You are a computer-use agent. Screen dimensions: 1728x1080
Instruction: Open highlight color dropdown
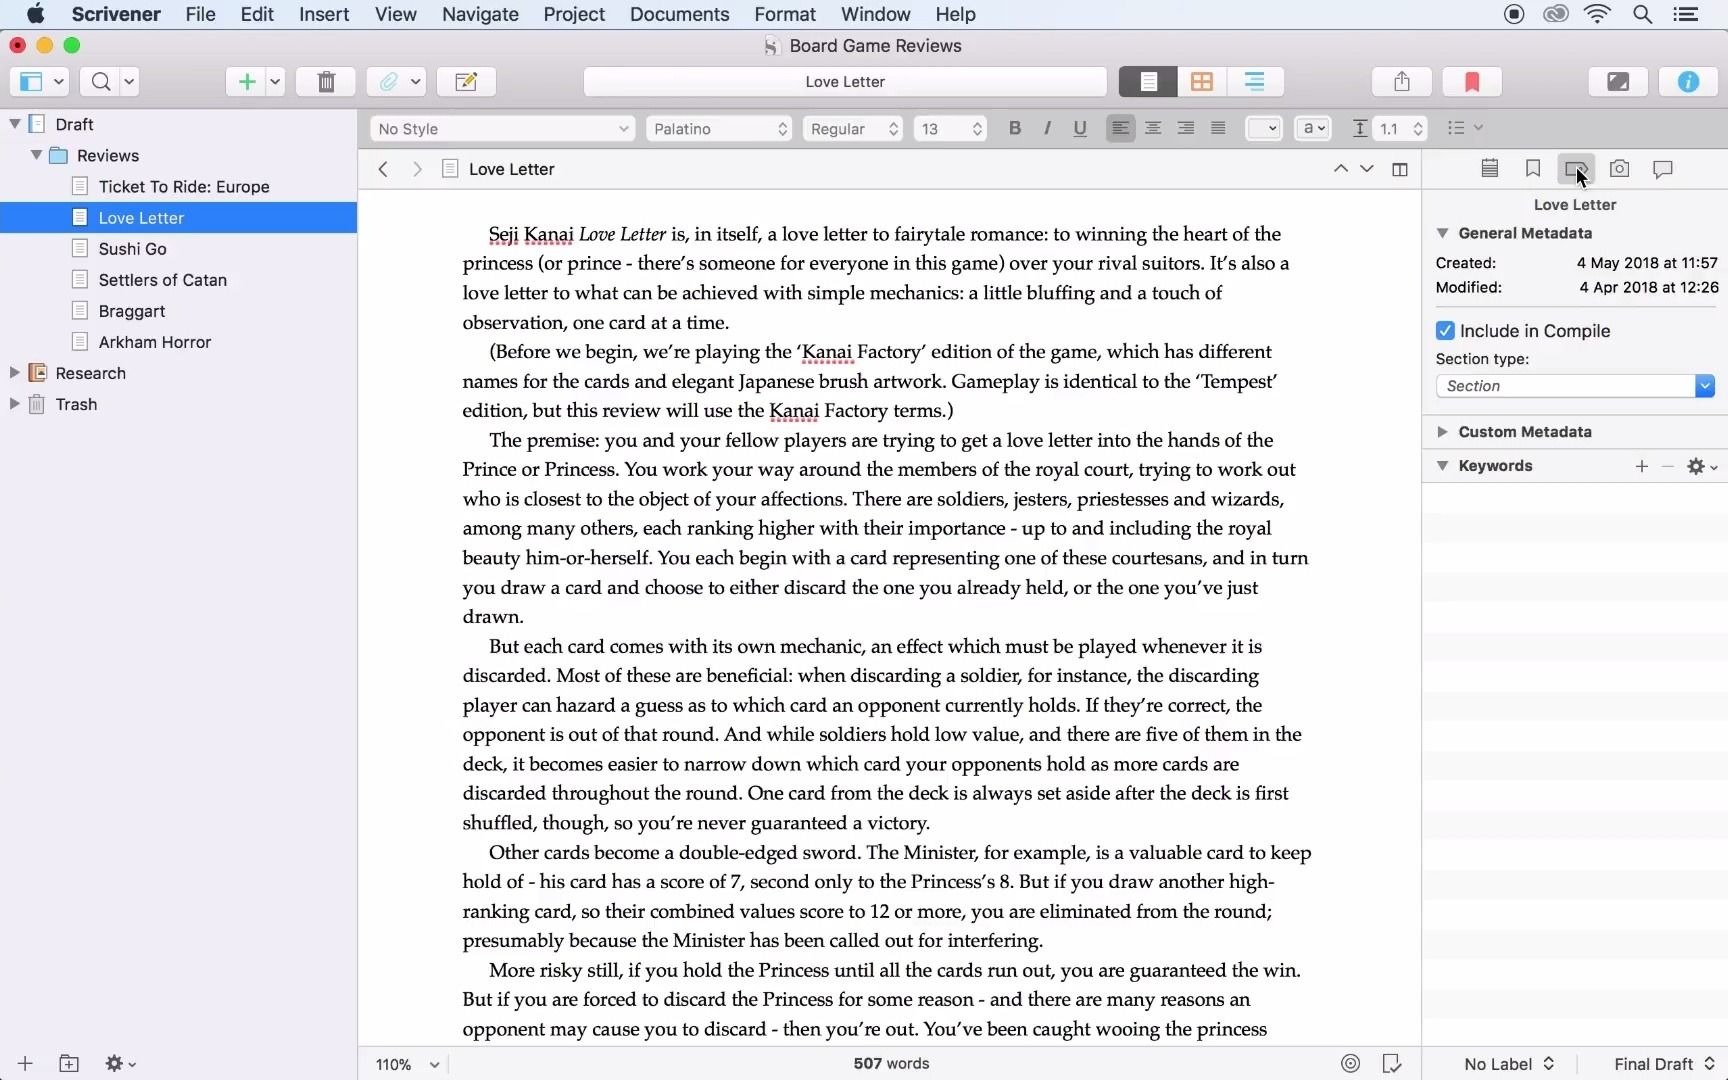[x=1312, y=128]
